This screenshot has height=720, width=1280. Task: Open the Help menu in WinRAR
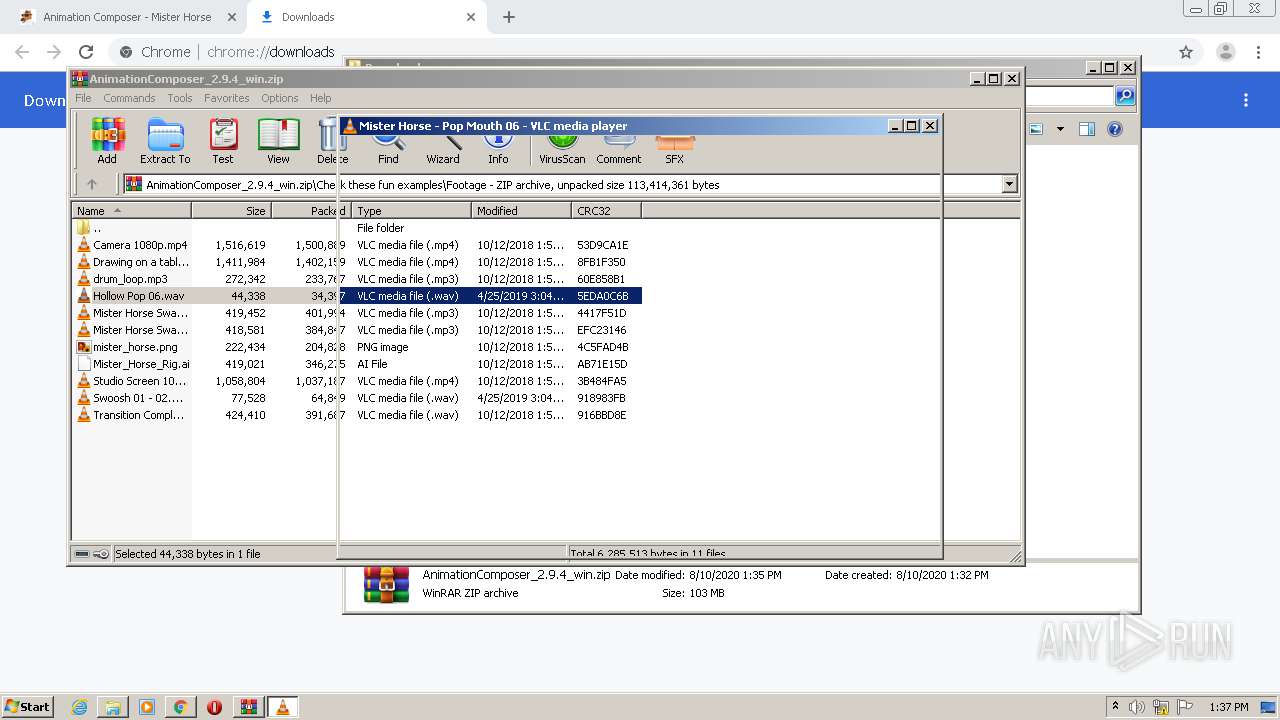click(x=320, y=98)
